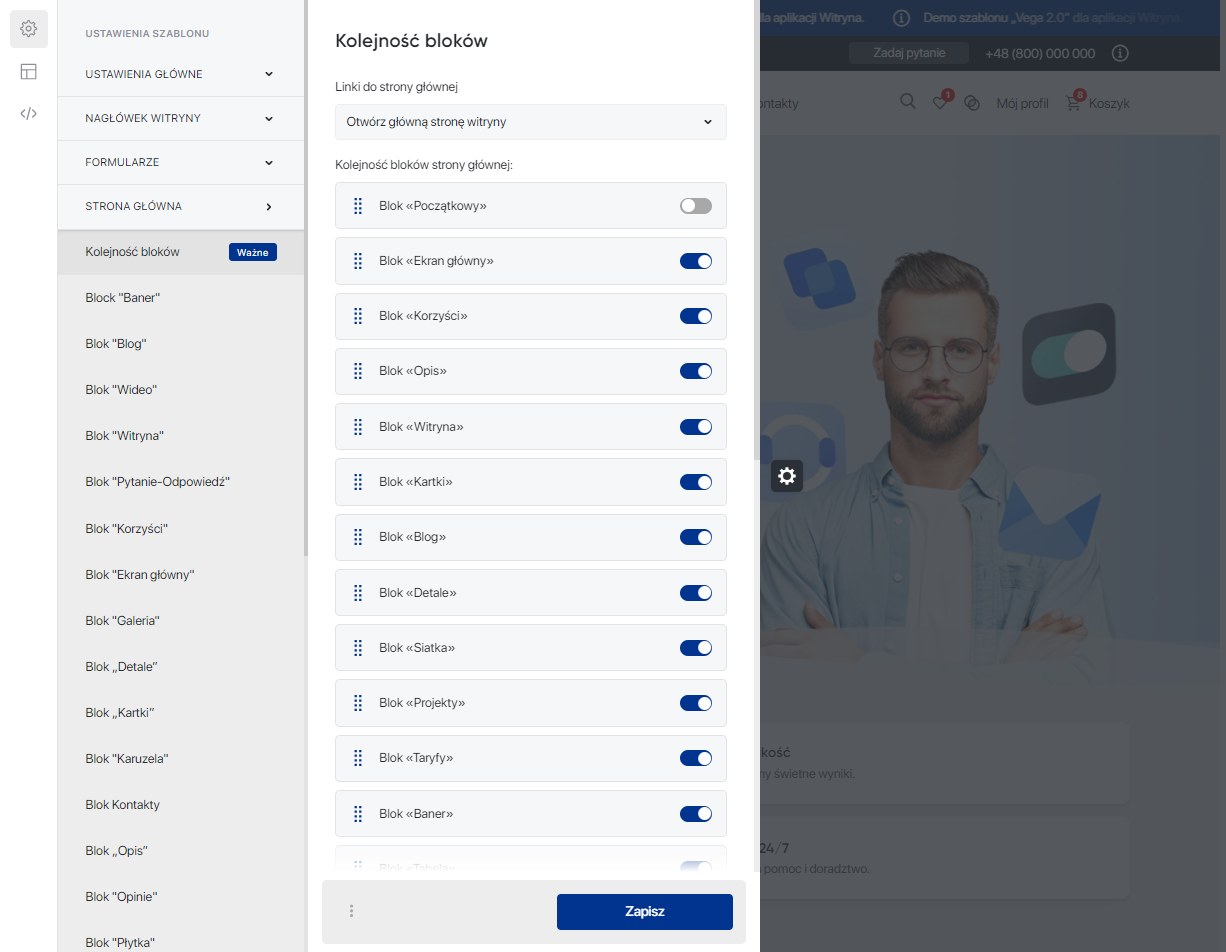This screenshot has height=952, width=1226.
Task: Turn off the Blok «Blog» toggle
Action: coord(696,537)
